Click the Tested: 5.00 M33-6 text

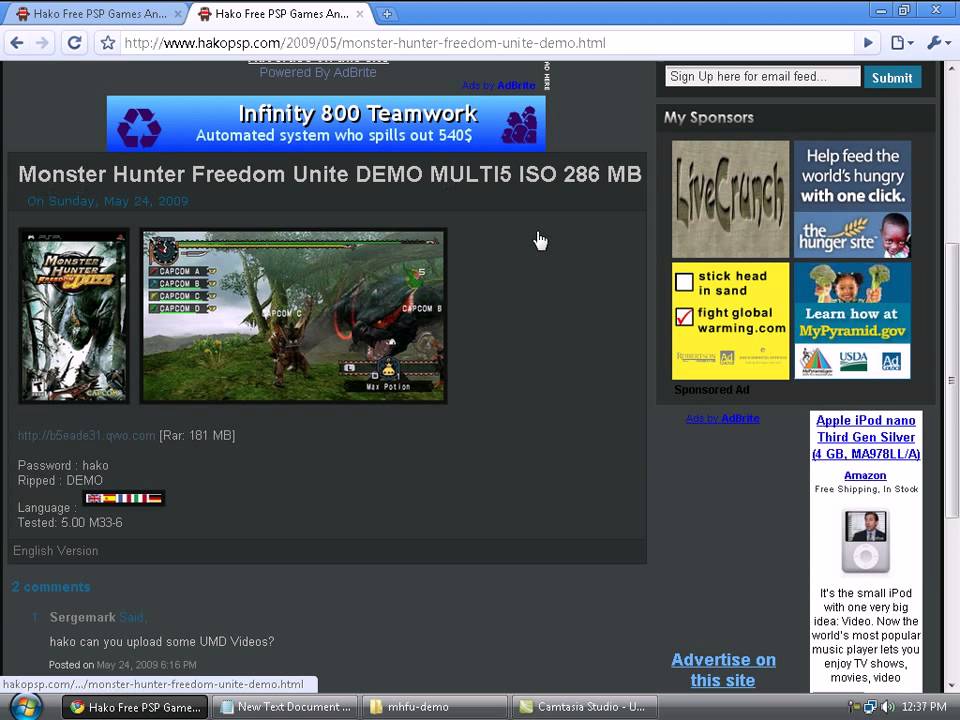tap(70, 522)
